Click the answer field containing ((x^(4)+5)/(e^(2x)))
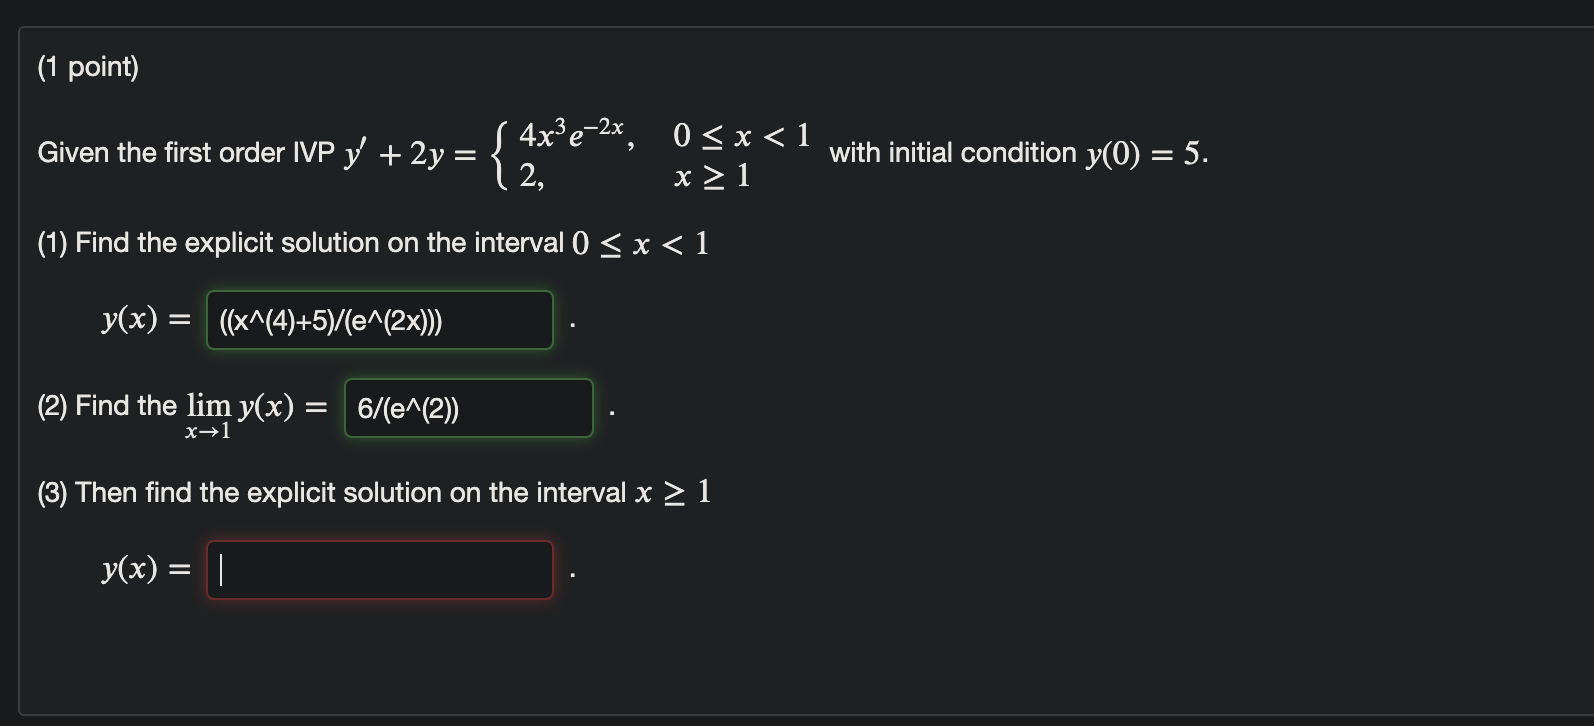This screenshot has width=1594, height=726. (x=379, y=320)
